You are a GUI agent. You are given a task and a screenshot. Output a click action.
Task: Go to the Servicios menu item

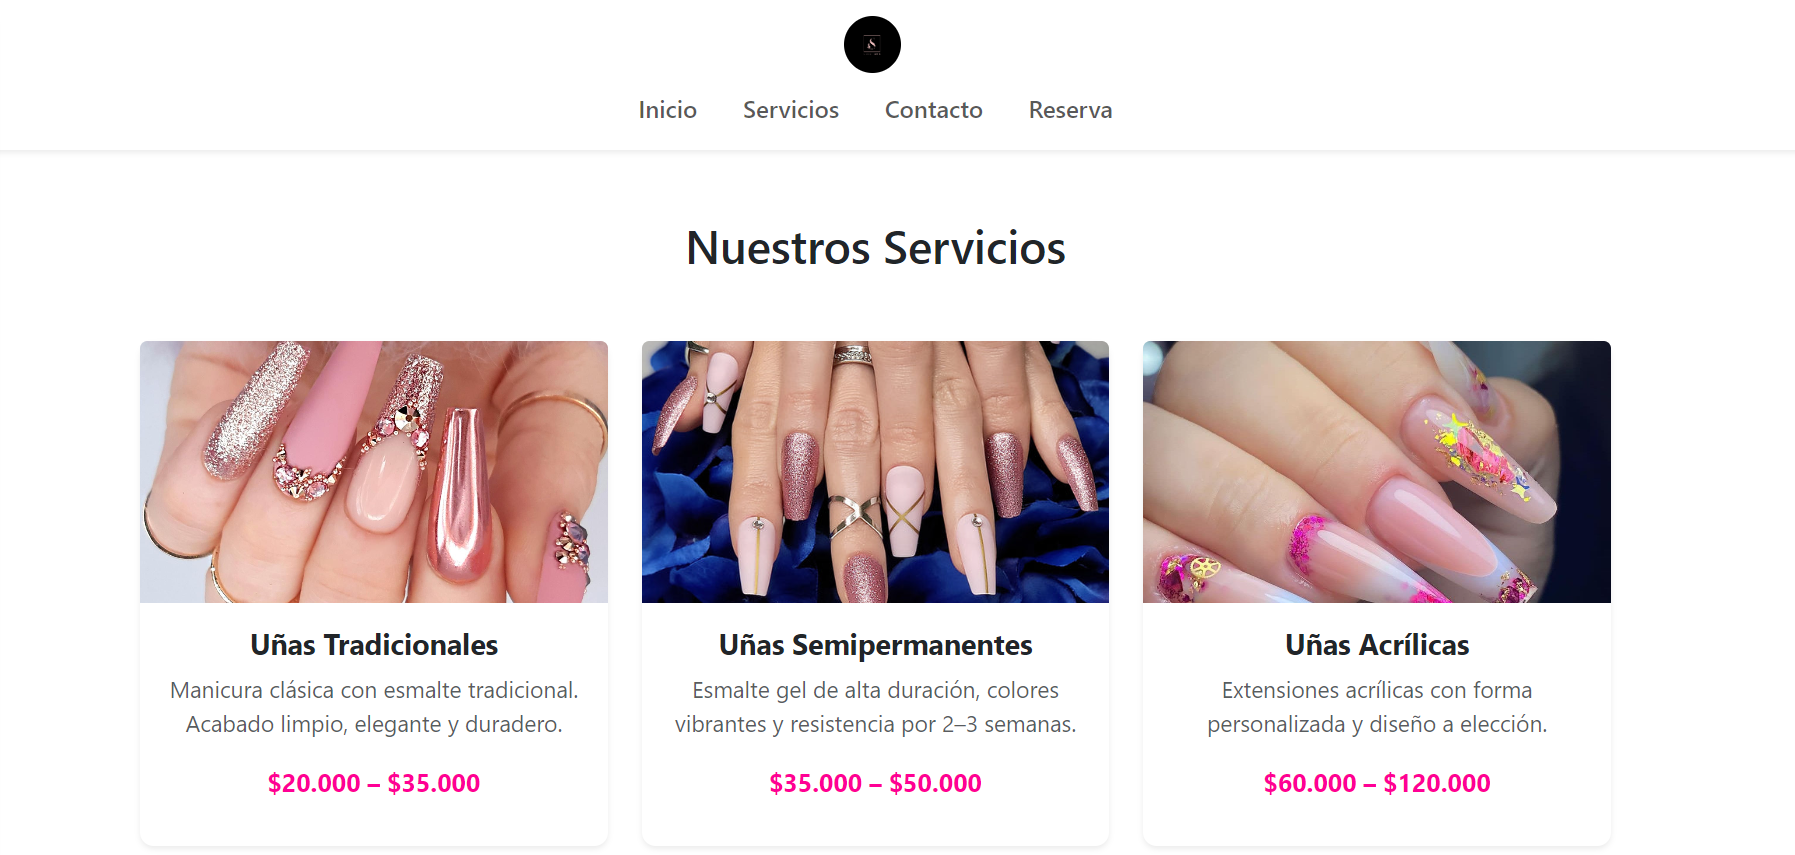tap(790, 110)
